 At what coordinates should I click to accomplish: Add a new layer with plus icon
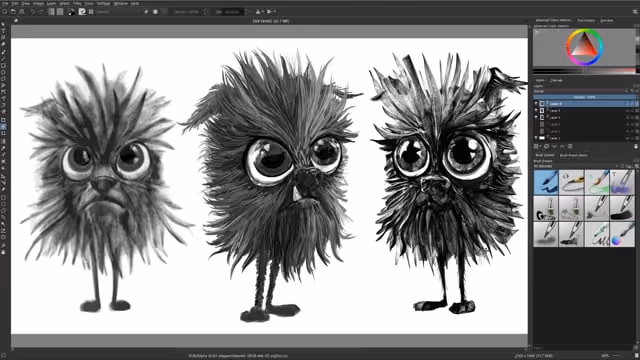coord(536,146)
